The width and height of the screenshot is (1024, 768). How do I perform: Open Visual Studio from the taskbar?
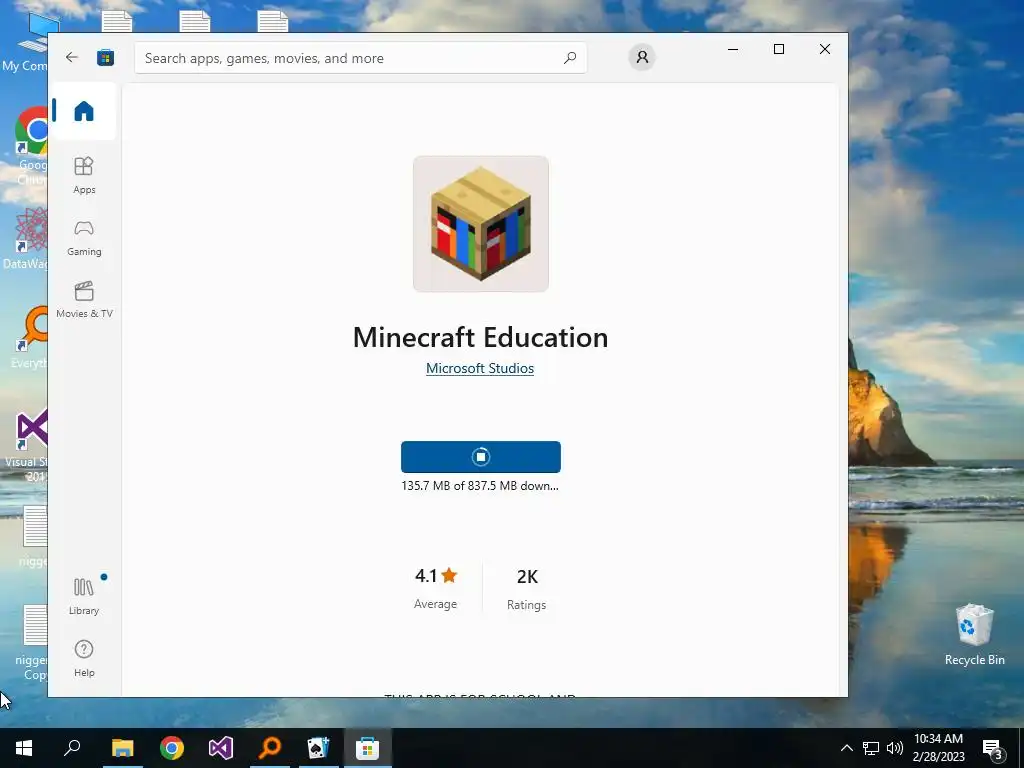click(x=221, y=748)
